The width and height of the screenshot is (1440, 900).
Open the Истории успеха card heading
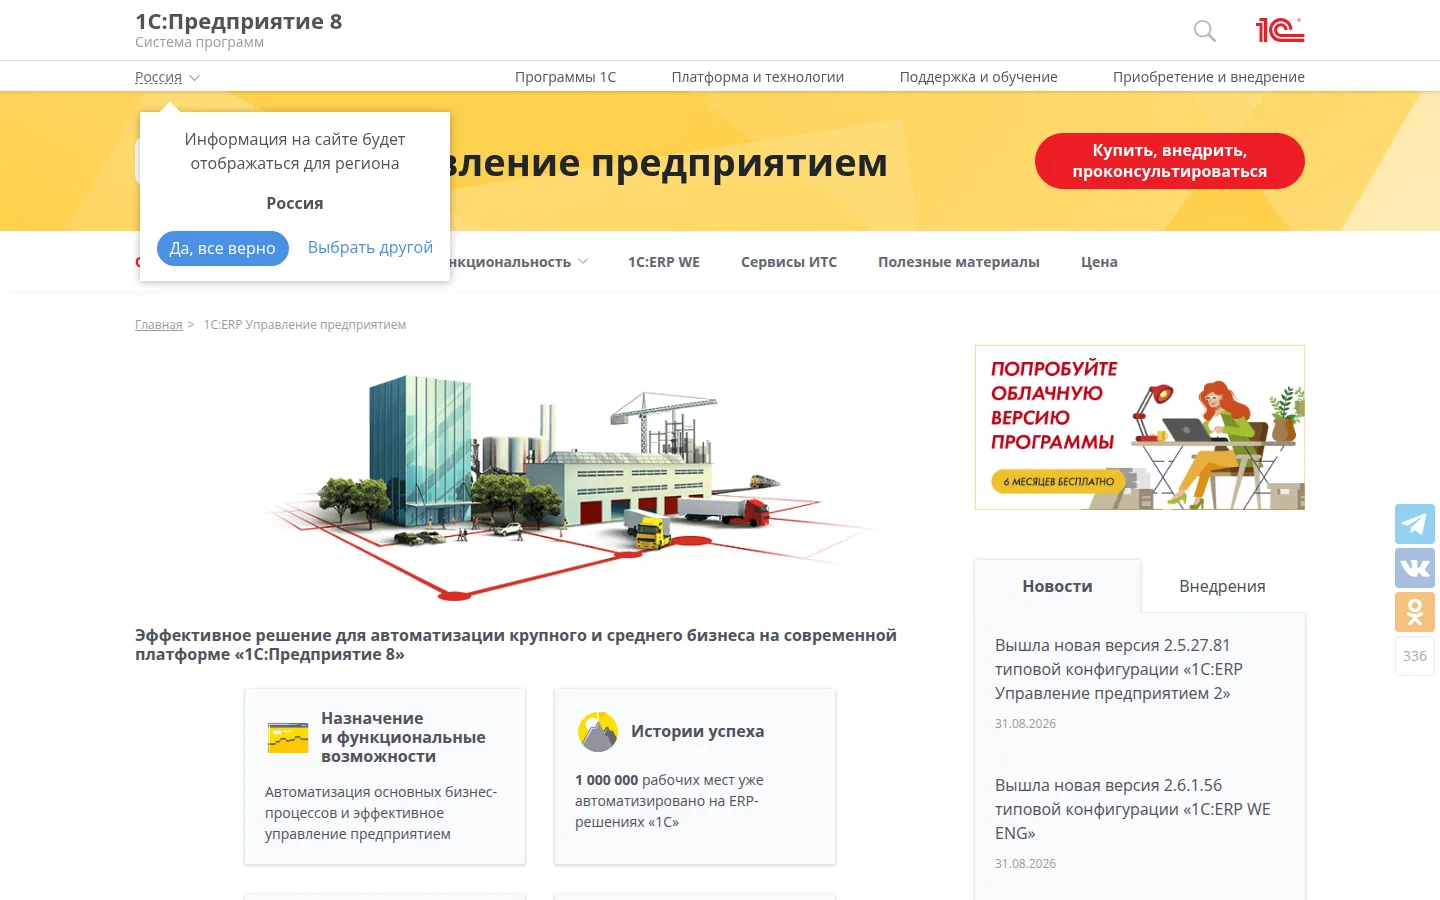[x=697, y=731]
